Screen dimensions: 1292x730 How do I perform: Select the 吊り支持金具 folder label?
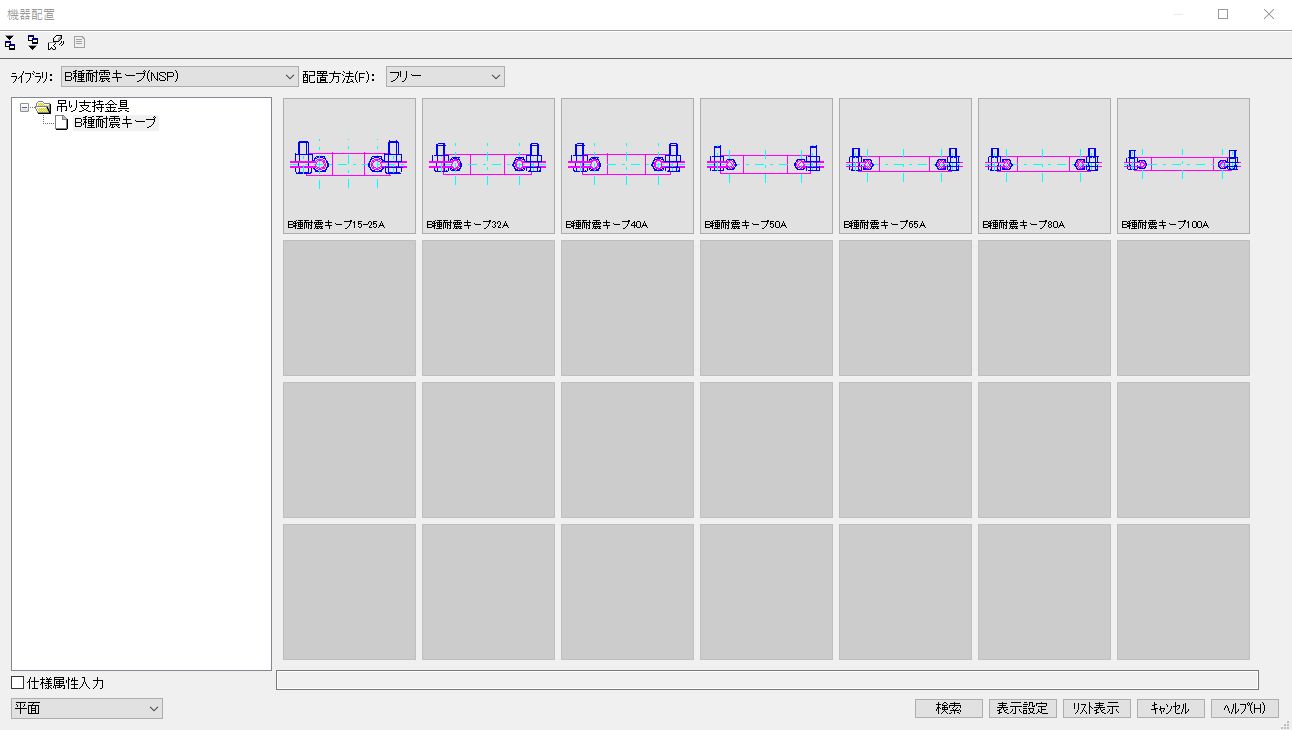(92, 106)
